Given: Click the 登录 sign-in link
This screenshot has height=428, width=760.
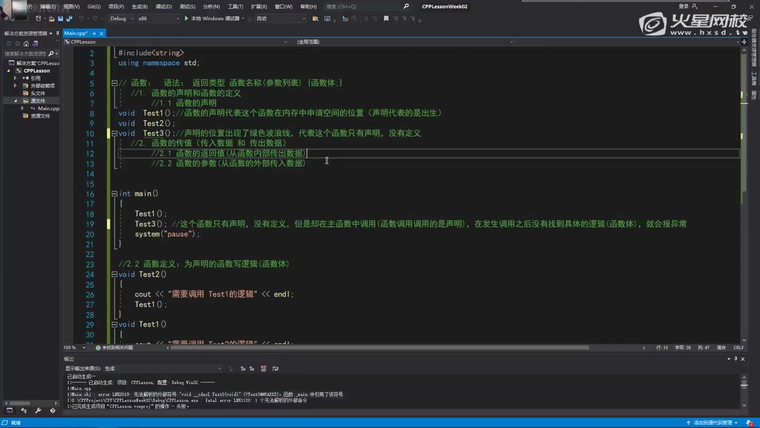Looking at the screenshot, I should (683, 5).
